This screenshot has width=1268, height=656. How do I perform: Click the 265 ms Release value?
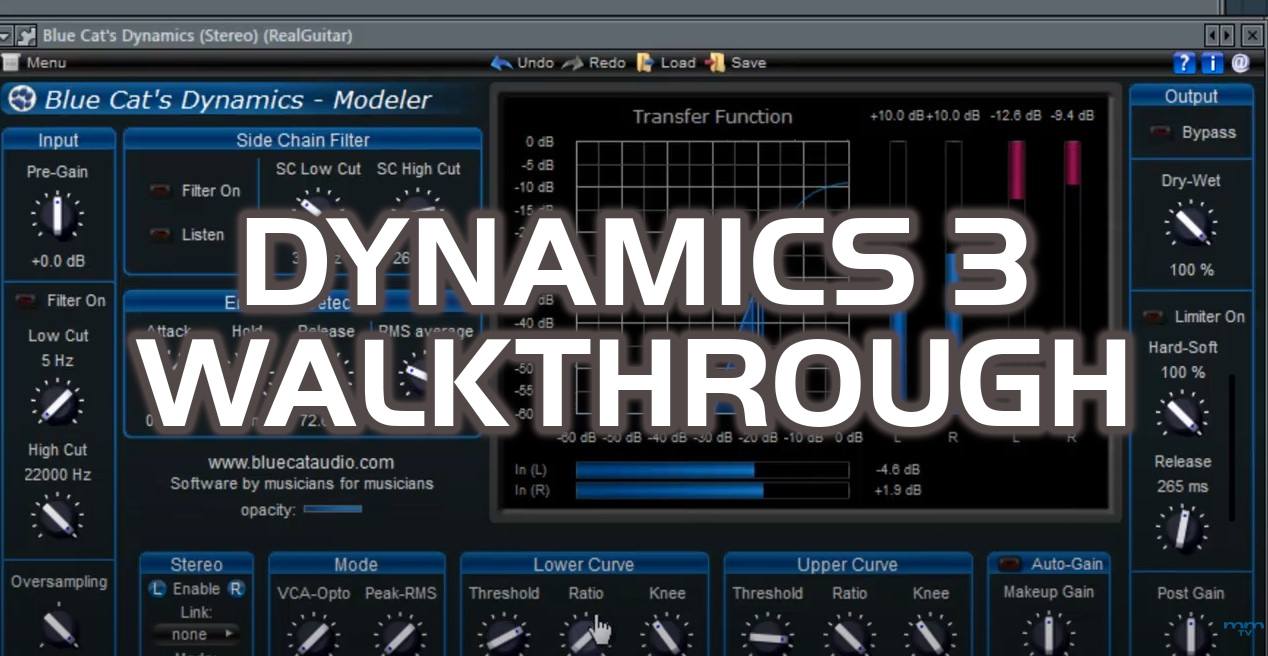(x=1183, y=486)
